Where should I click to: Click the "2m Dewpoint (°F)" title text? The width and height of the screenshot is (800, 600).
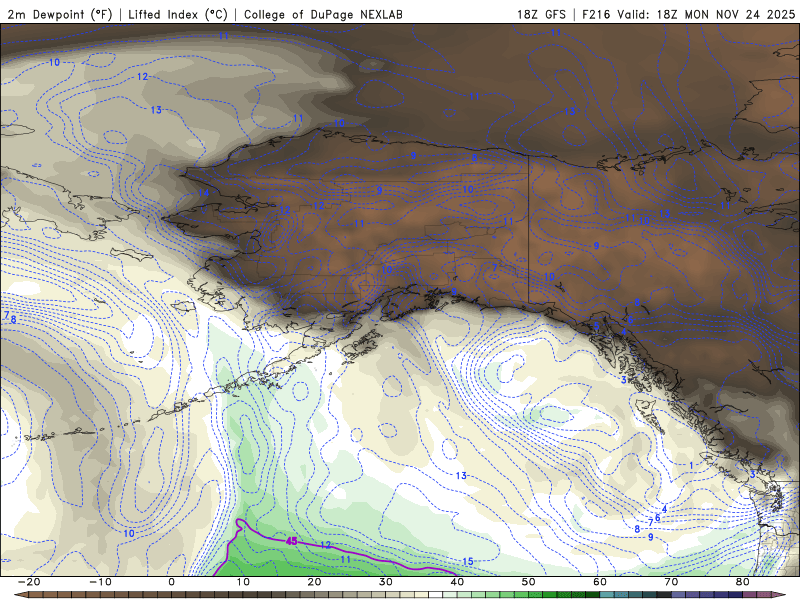(59, 14)
